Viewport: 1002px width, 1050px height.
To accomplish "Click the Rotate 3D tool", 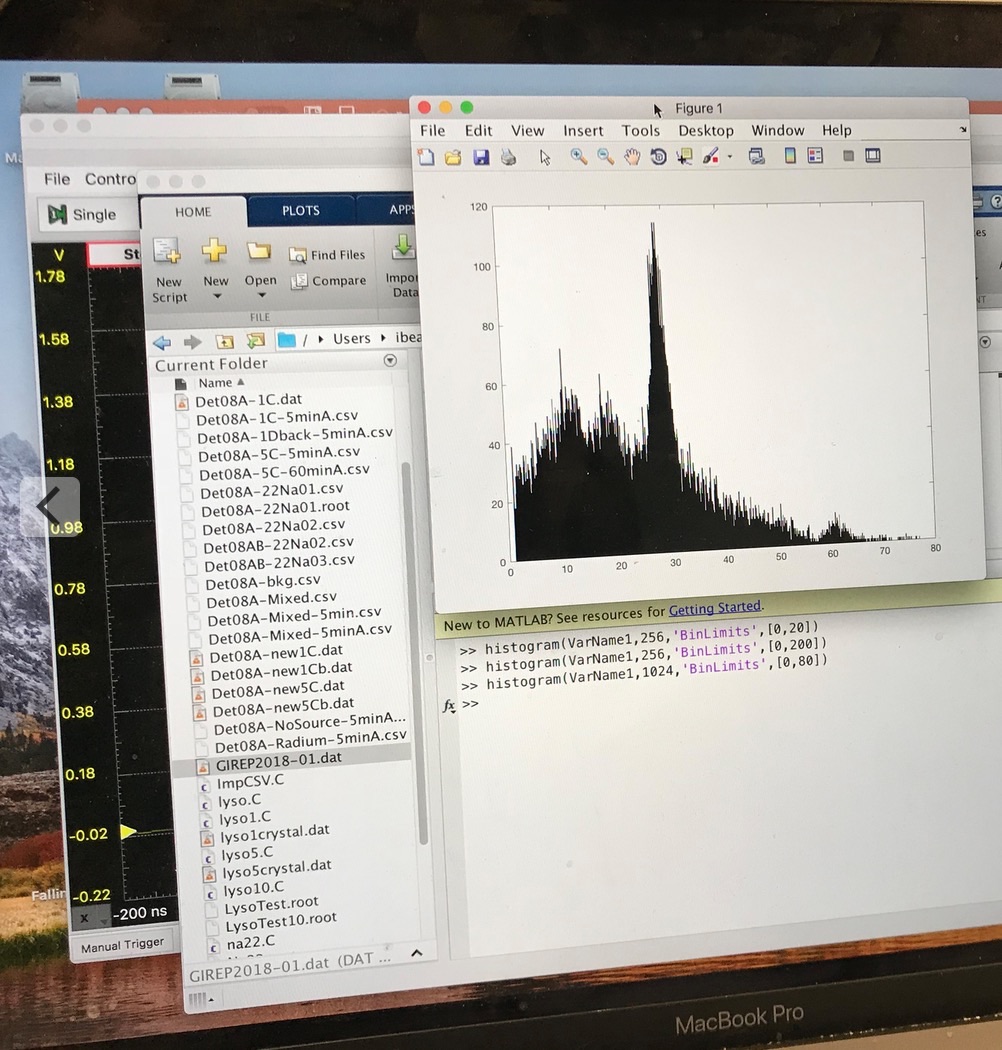I will click(x=658, y=157).
